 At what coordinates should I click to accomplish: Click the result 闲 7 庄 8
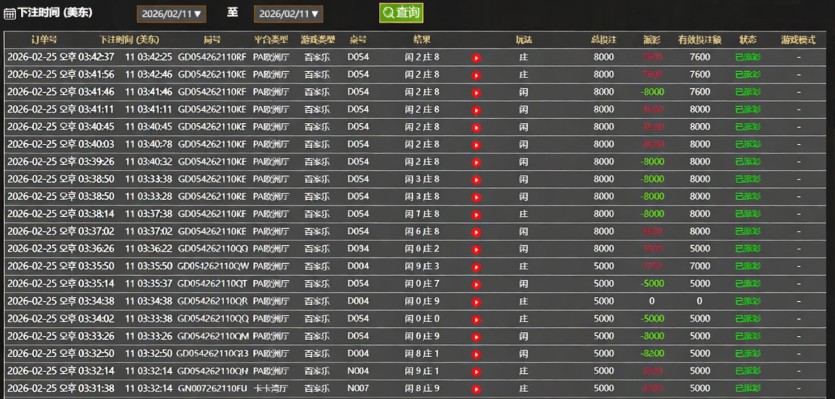click(x=422, y=214)
